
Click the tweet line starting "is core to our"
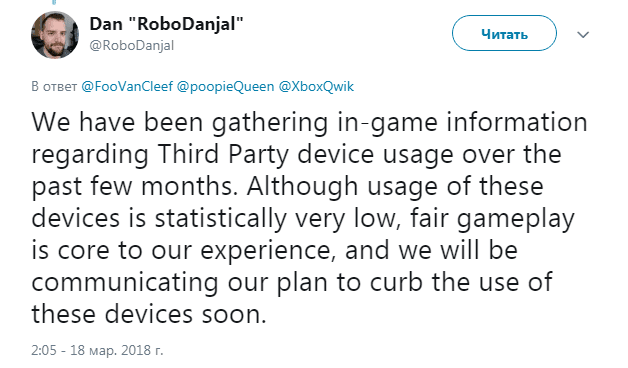tap(275, 251)
